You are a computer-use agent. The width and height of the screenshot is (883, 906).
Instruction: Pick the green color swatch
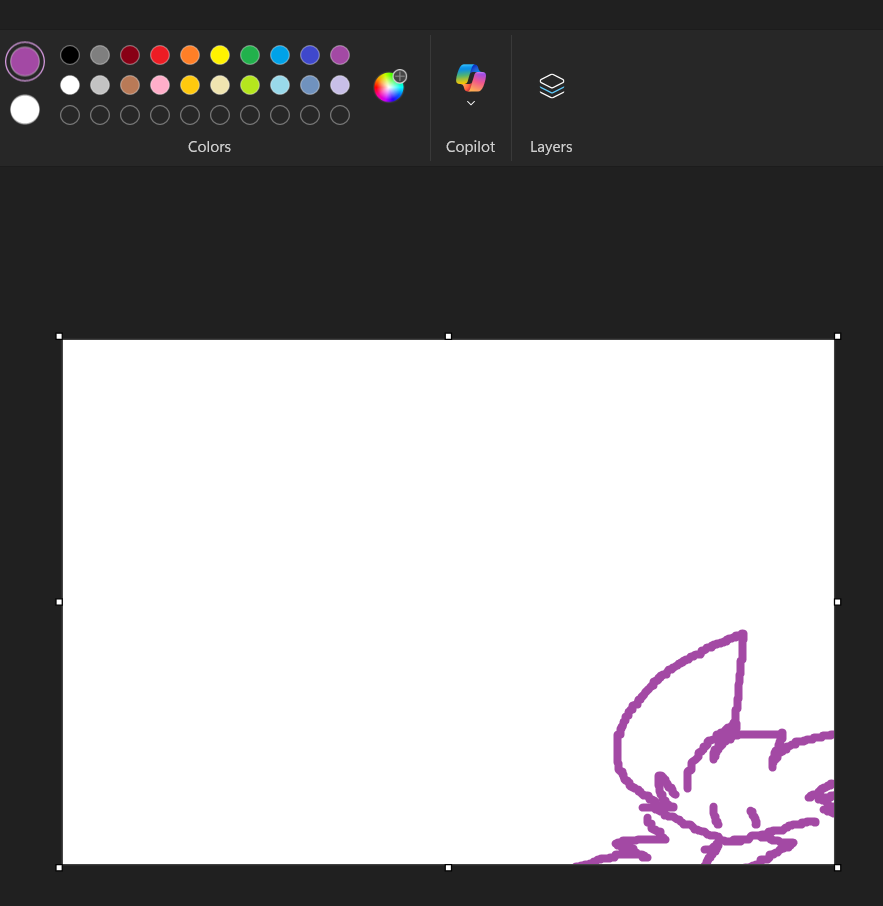(x=250, y=55)
